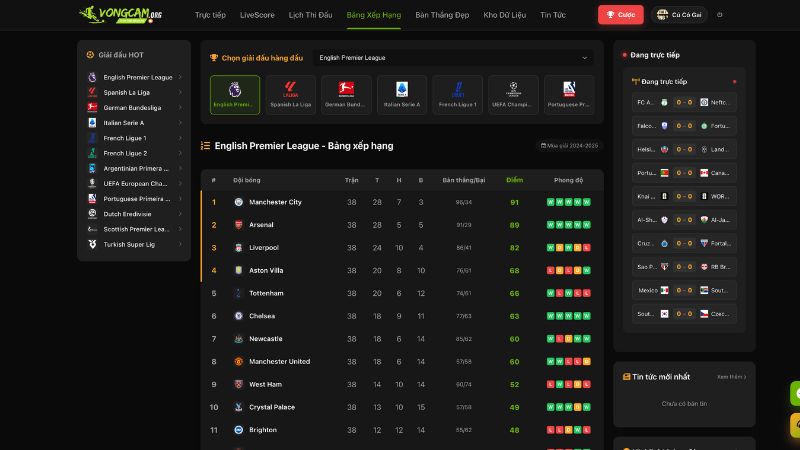Select the Newcastle team name
800x450 pixels.
(266, 339)
